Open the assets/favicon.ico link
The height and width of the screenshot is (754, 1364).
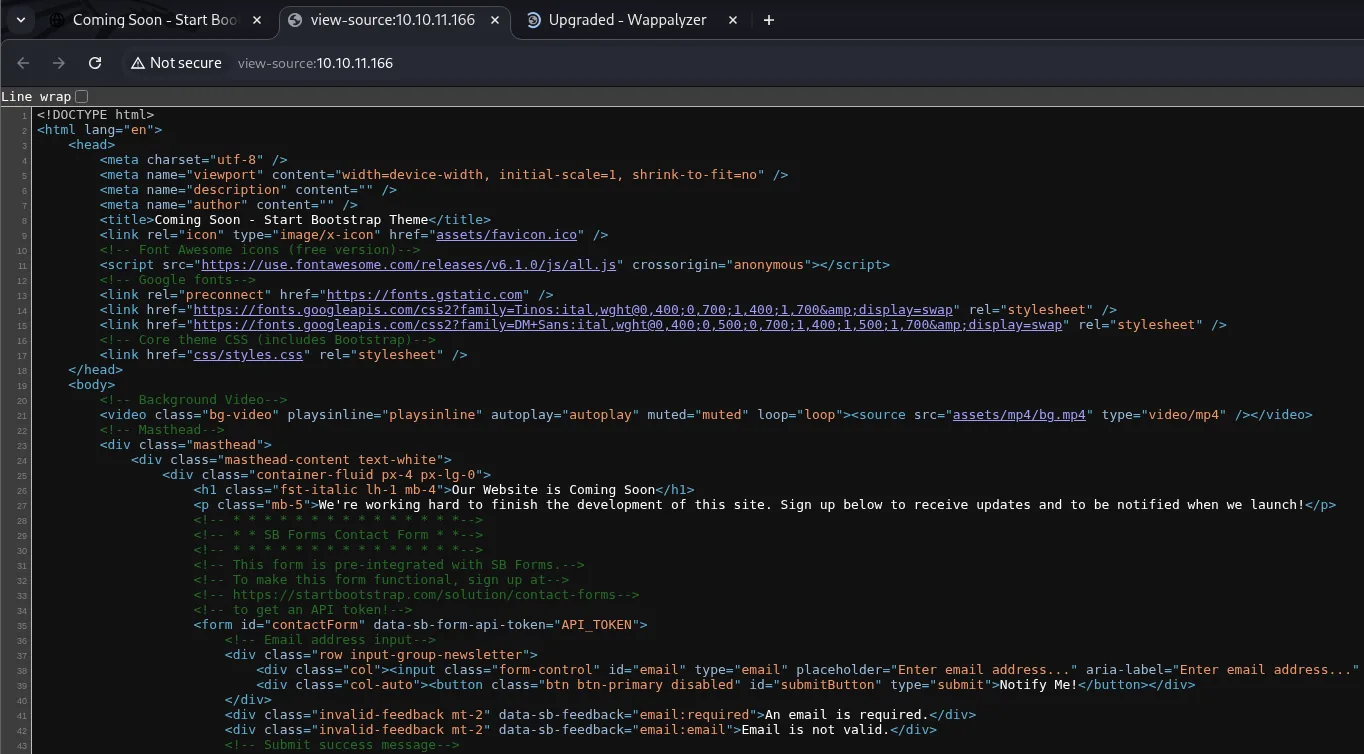pos(507,235)
